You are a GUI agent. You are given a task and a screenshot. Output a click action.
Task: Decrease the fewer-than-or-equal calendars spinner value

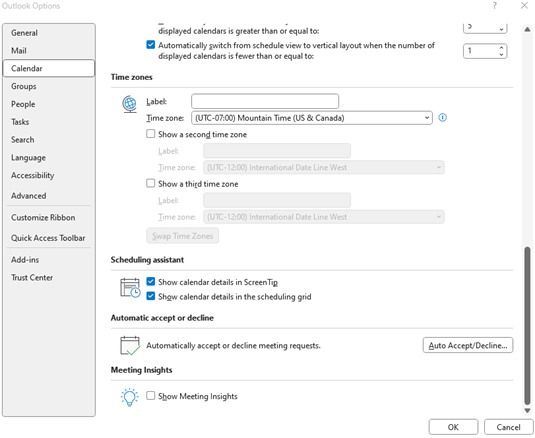(x=501, y=55)
